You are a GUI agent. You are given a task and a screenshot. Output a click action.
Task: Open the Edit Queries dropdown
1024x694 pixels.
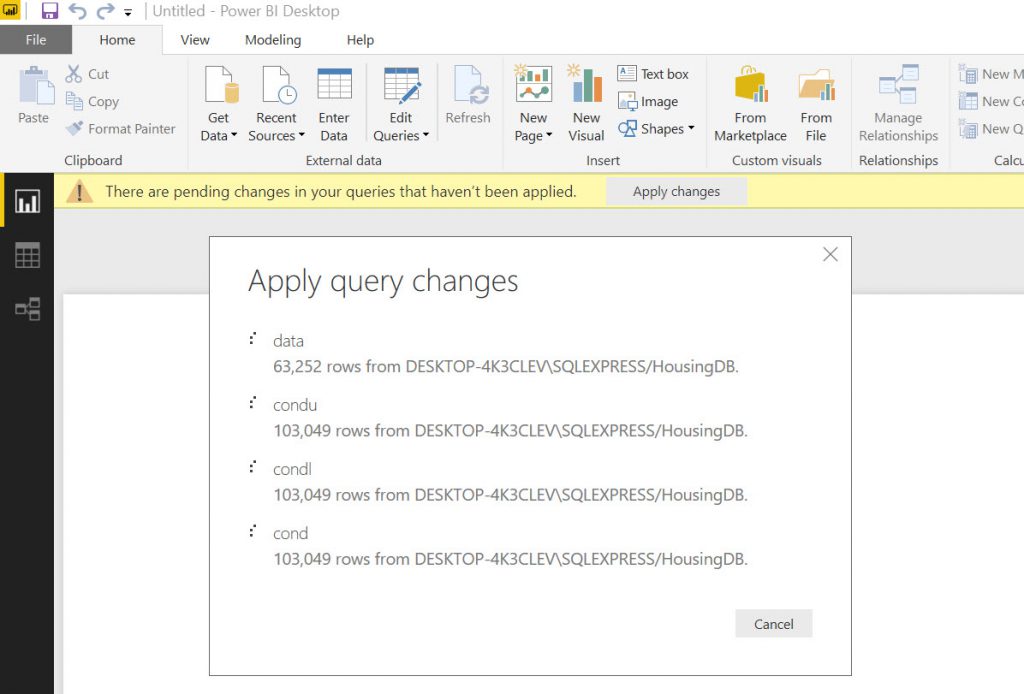click(x=401, y=135)
